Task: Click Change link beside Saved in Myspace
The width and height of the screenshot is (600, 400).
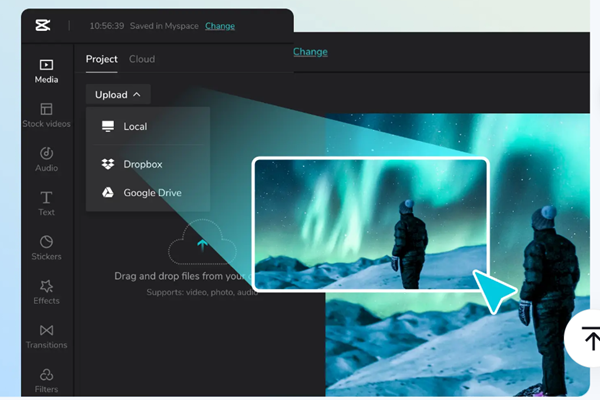Action: pos(220,26)
